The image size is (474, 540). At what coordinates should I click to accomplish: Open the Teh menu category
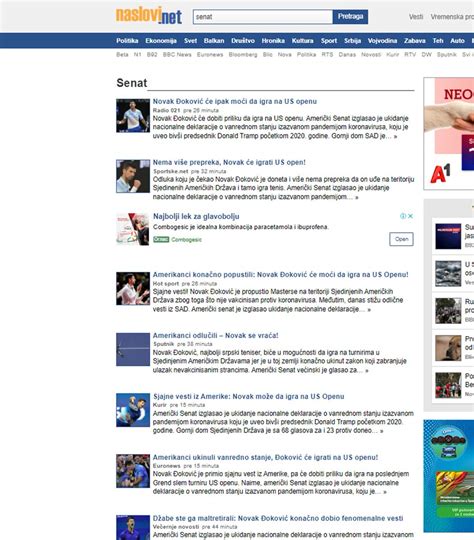438,41
